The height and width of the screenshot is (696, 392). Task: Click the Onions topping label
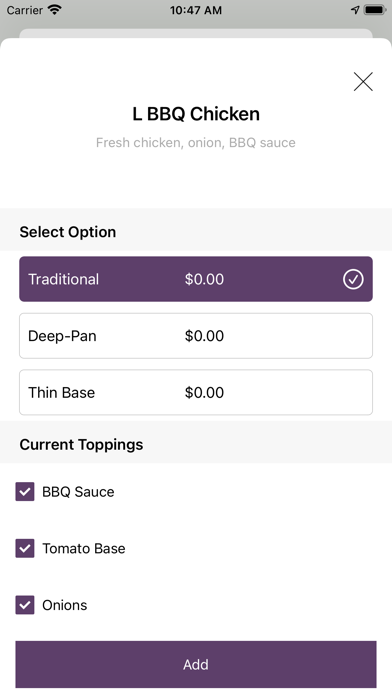[x=64, y=605]
